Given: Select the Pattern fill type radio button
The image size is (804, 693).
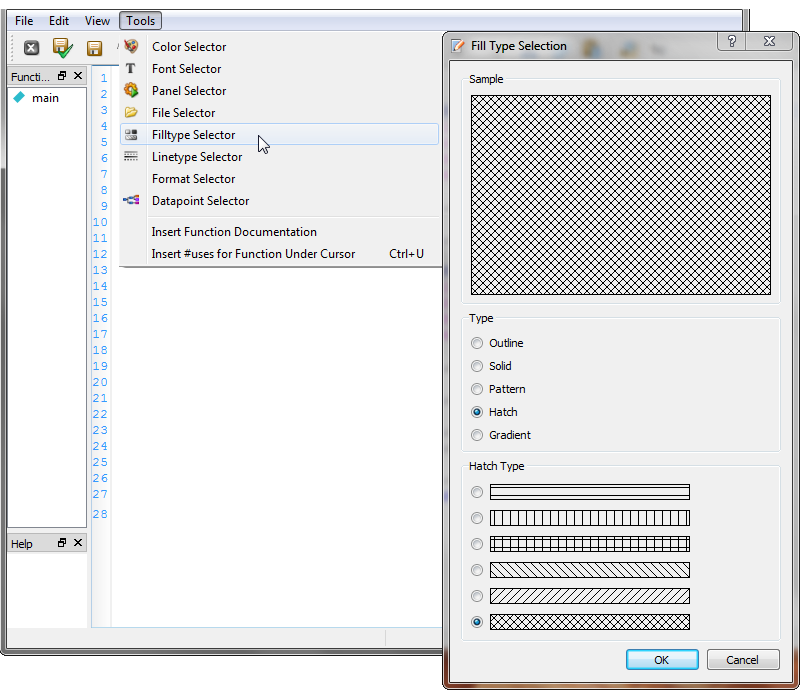Looking at the screenshot, I should click(477, 389).
